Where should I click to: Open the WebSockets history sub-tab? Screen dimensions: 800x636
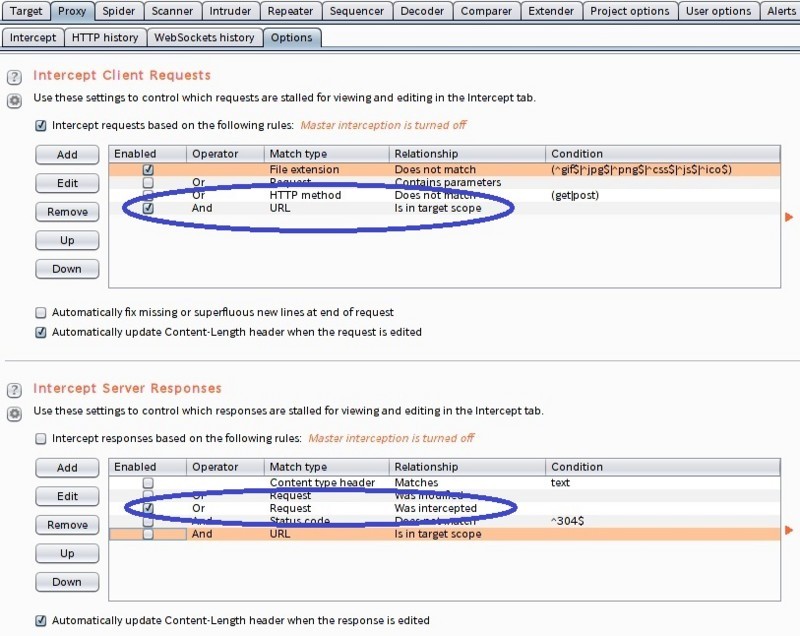205,38
